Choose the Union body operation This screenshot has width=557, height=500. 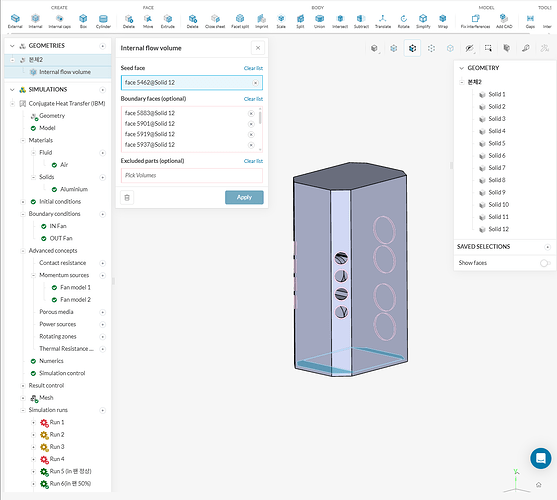point(319,21)
